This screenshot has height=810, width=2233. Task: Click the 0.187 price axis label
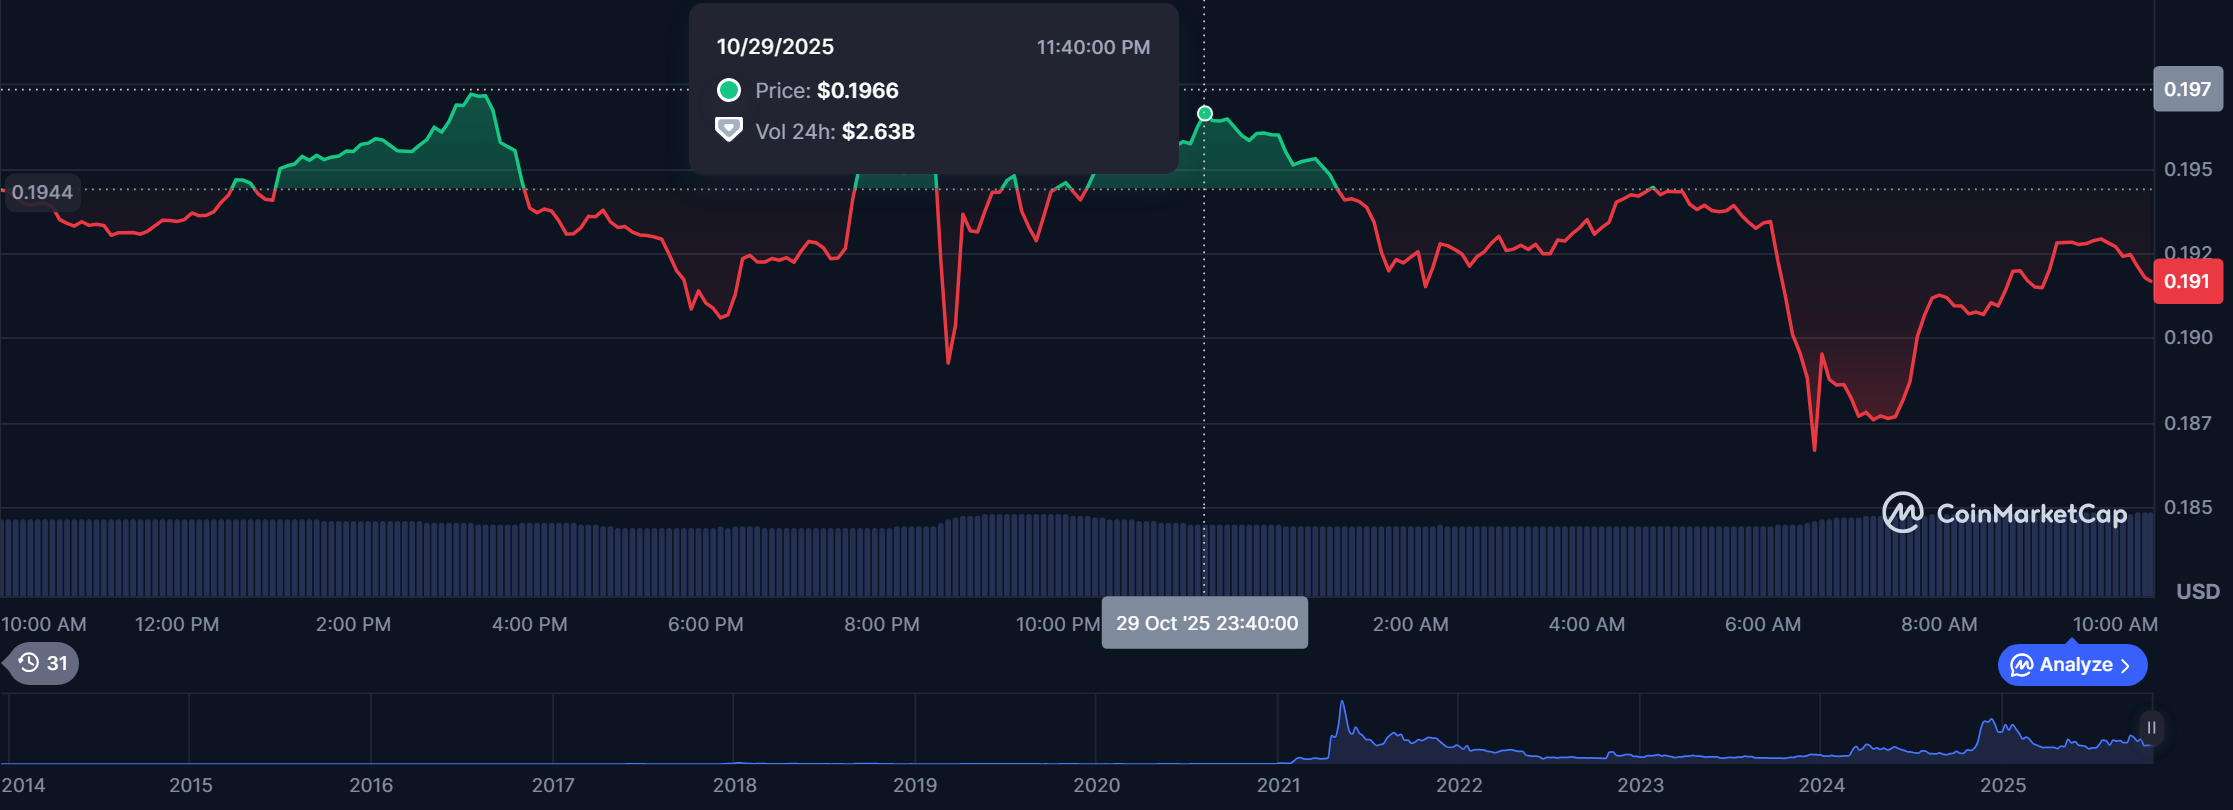click(2187, 423)
